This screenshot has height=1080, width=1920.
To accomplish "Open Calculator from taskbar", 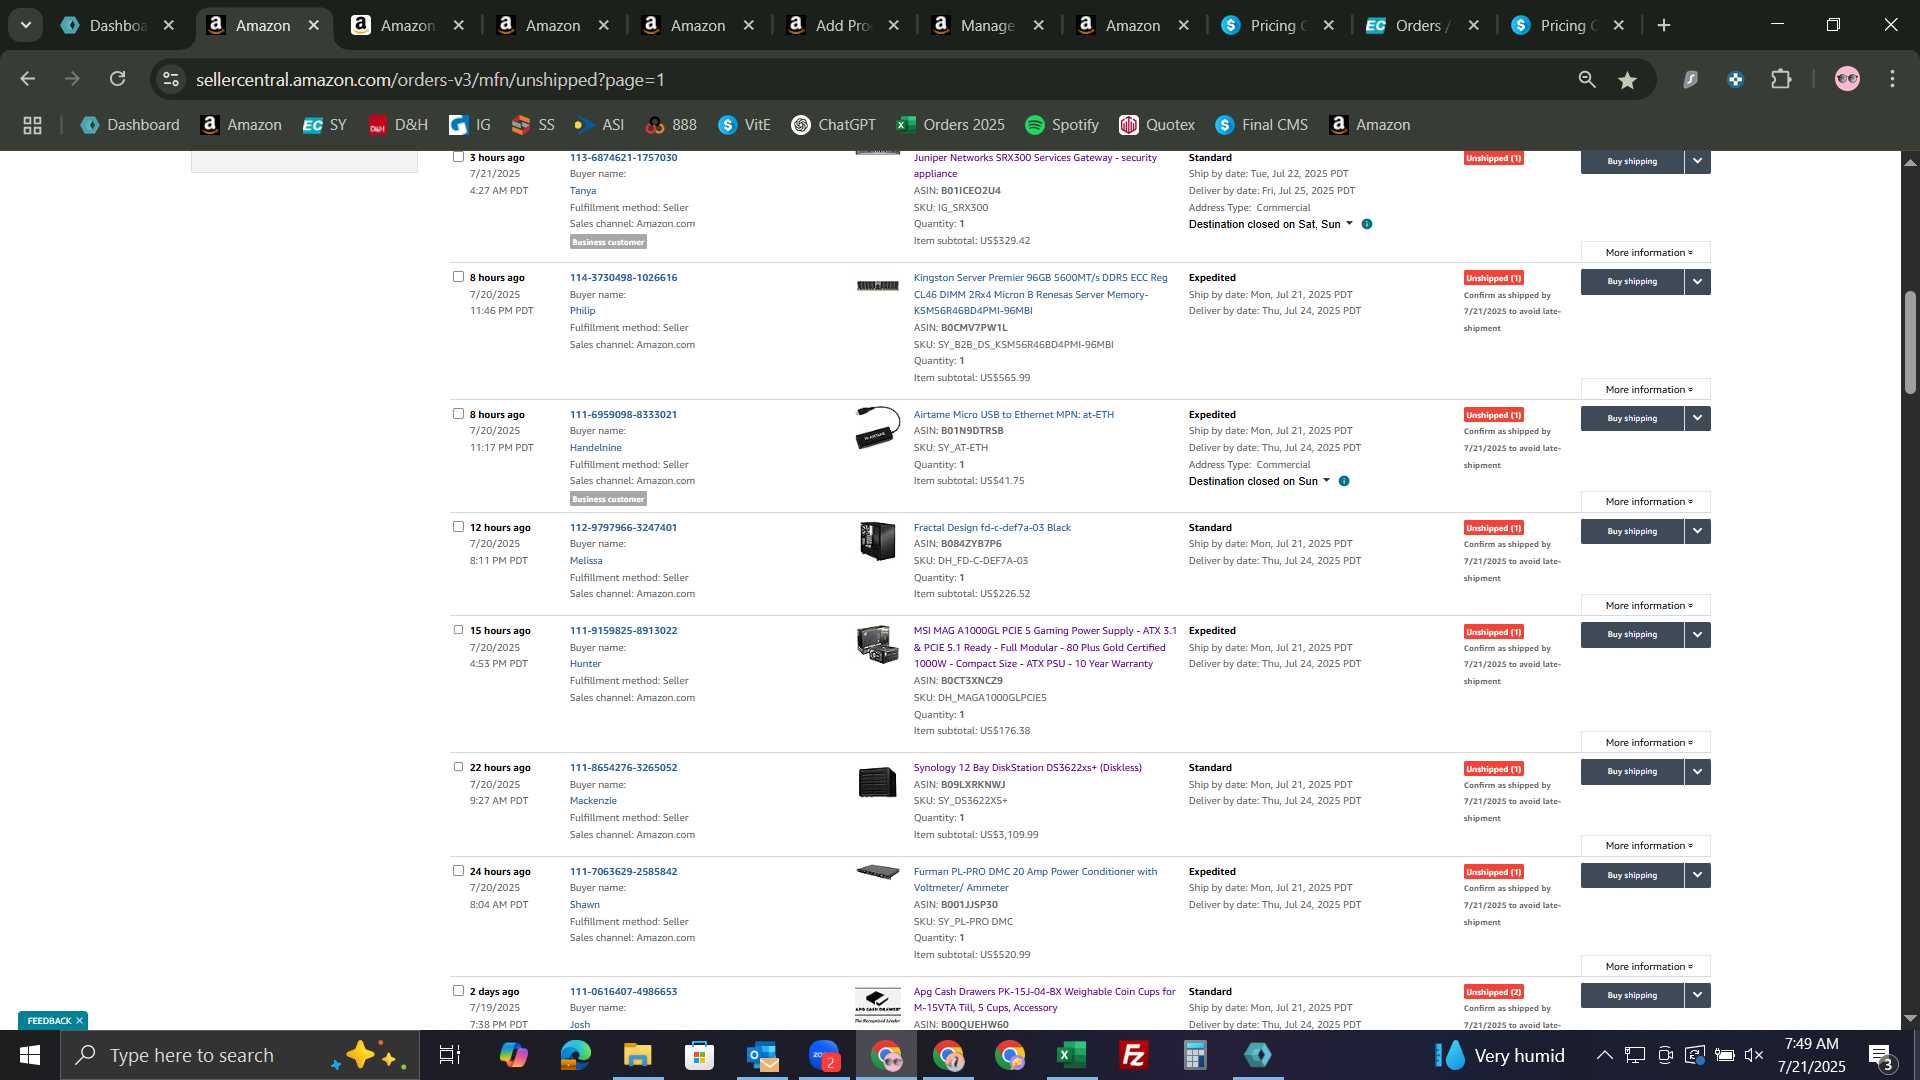I will coord(1196,1055).
